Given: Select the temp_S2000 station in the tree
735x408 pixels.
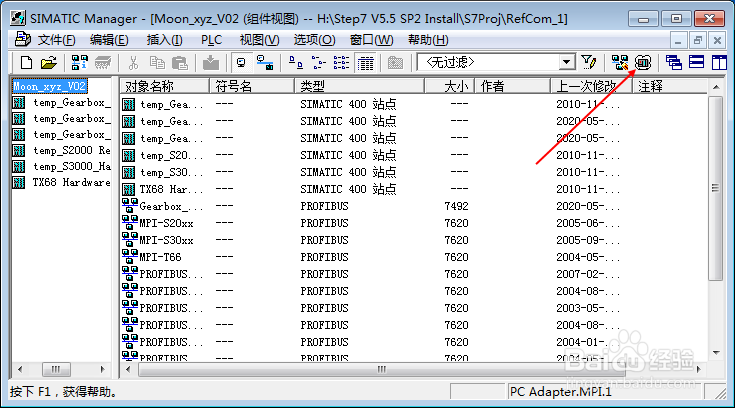Looking at the screenshot, I should click(x=61, y=151).
